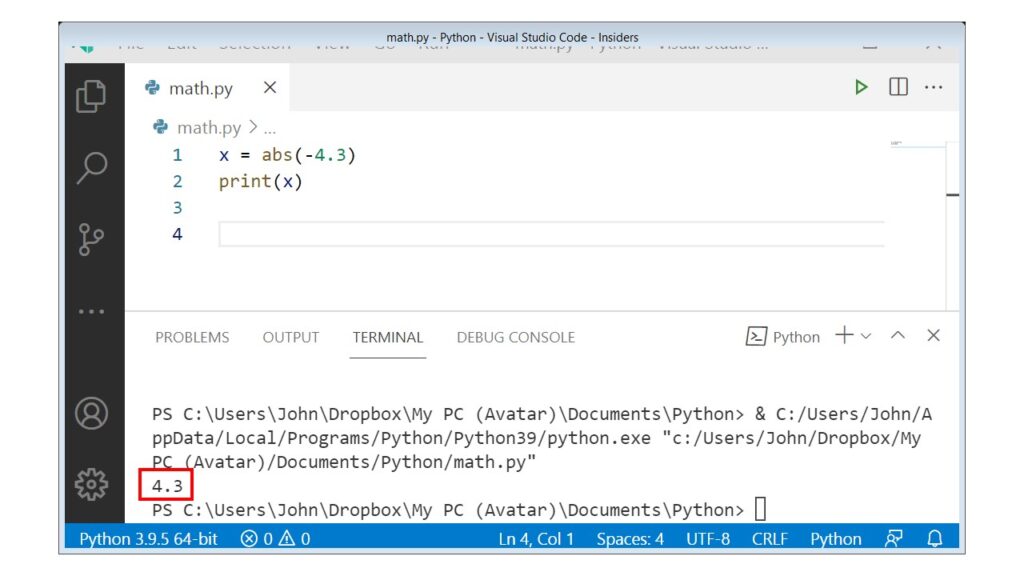Change end of line sequence via CRLF
This screenshot has width=1024, height=576.
(x=769, y=539)
